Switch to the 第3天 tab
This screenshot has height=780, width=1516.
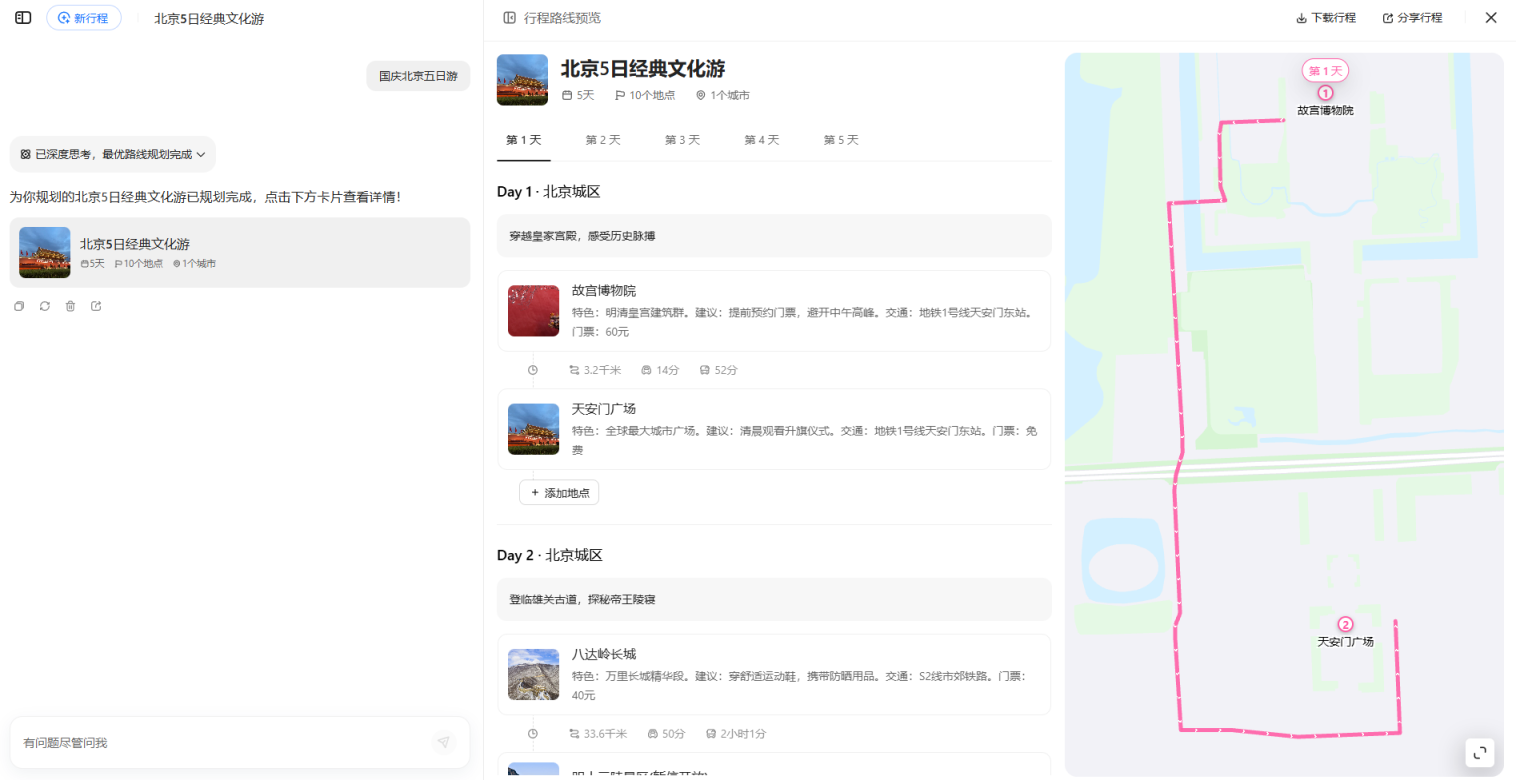pos(682,140)
